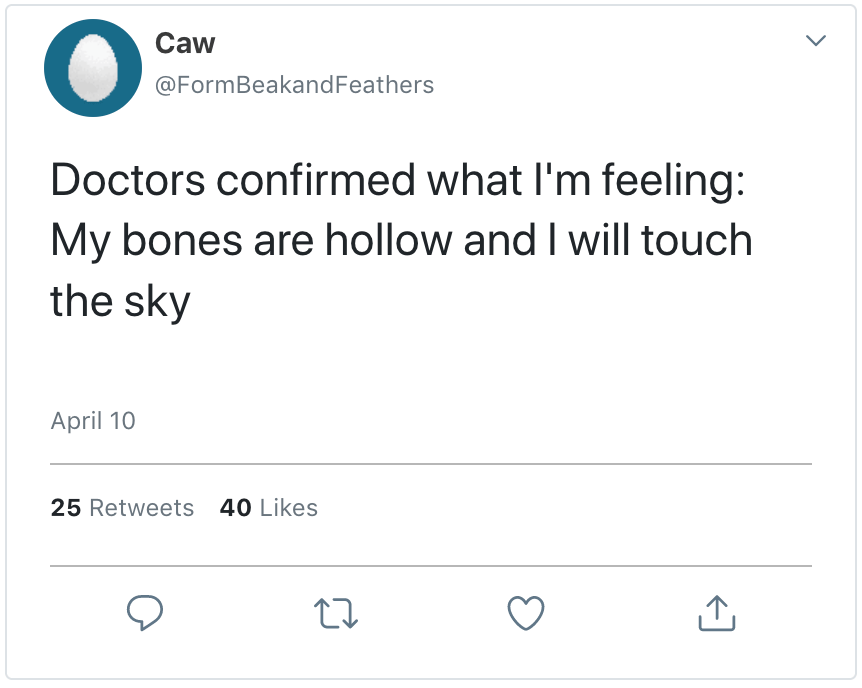Retweet this tweet using the arrows icon
Image resolution: width=862 pixels, height=688 pixels.
point(335,613)
